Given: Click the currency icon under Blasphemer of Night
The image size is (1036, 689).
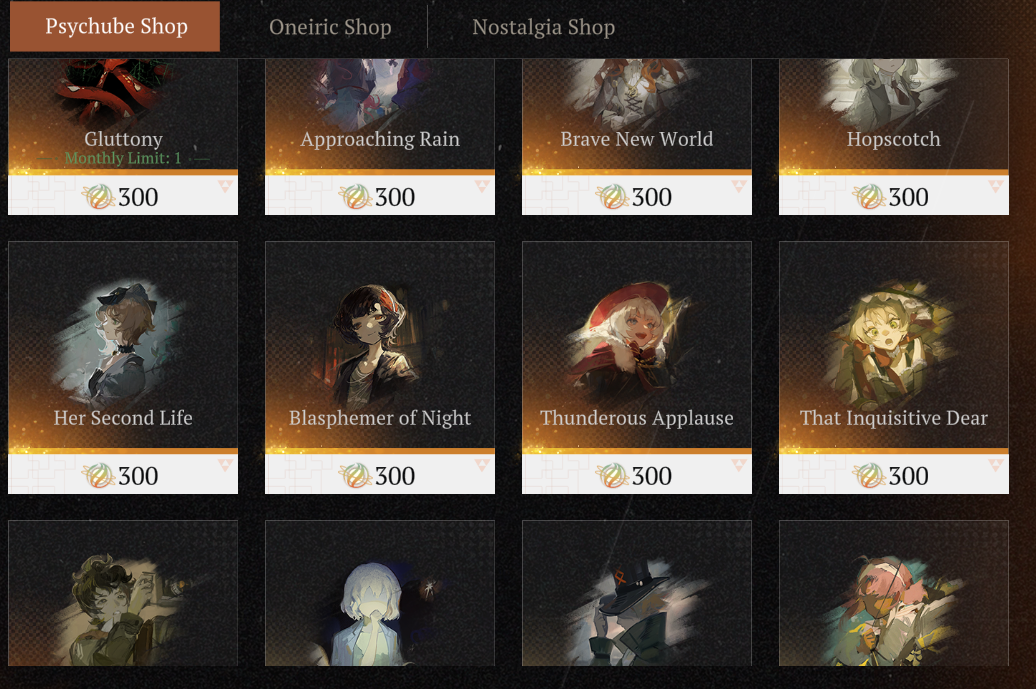Looking at the screenshot, I should 355,476.
